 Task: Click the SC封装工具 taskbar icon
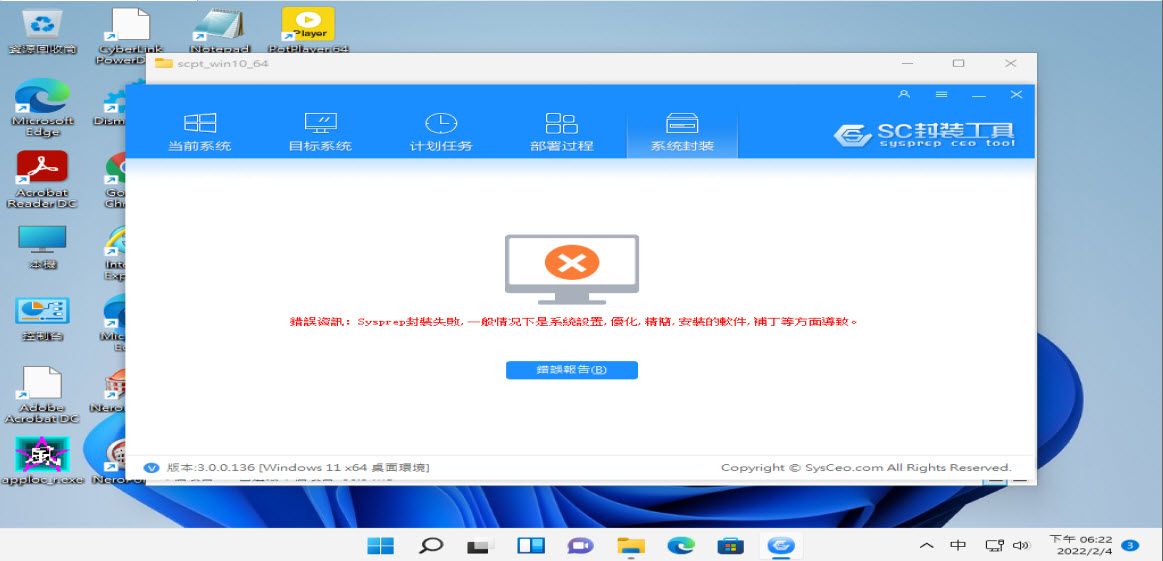[781, 545]
